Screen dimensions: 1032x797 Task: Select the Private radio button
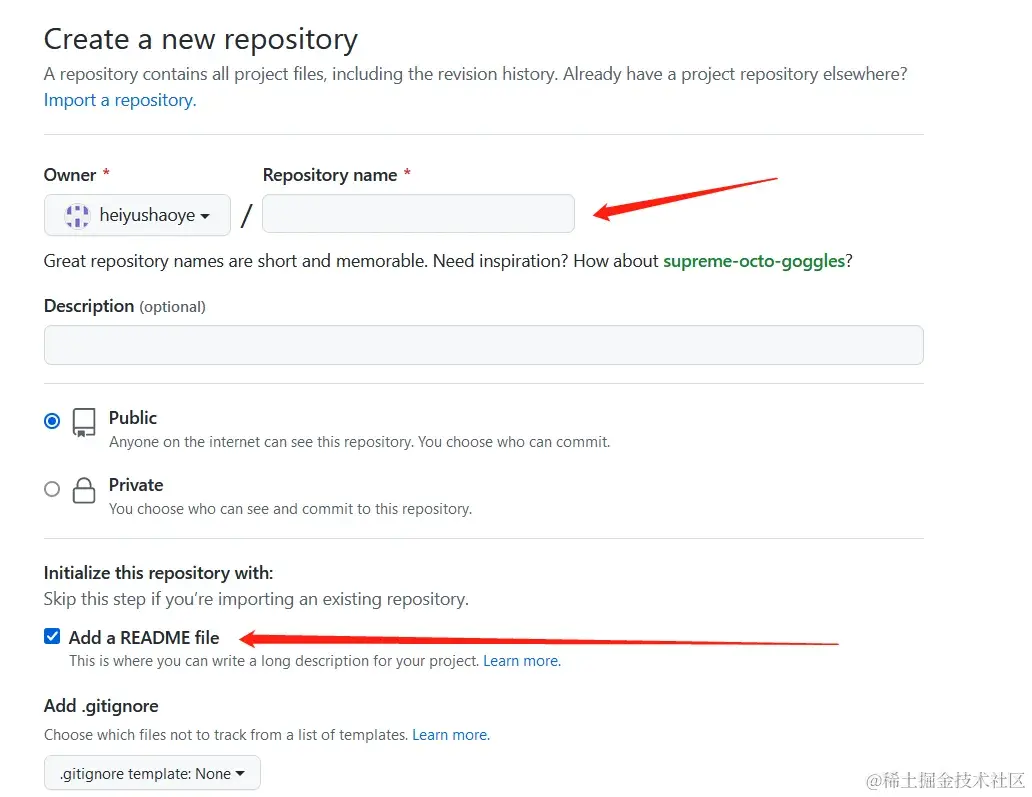52,489
